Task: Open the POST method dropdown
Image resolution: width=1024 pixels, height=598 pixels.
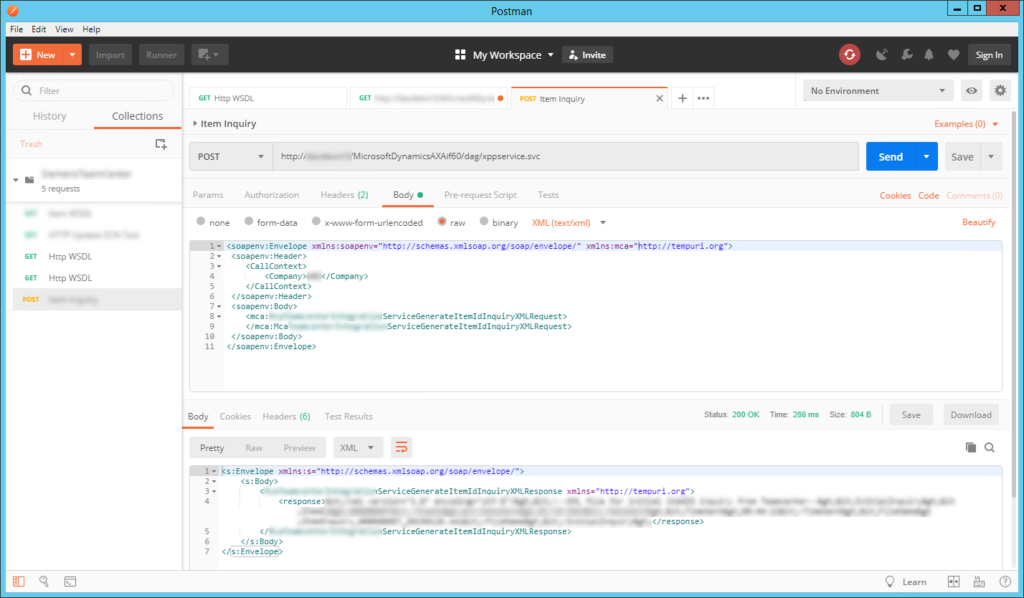Action: coord(234,156)
